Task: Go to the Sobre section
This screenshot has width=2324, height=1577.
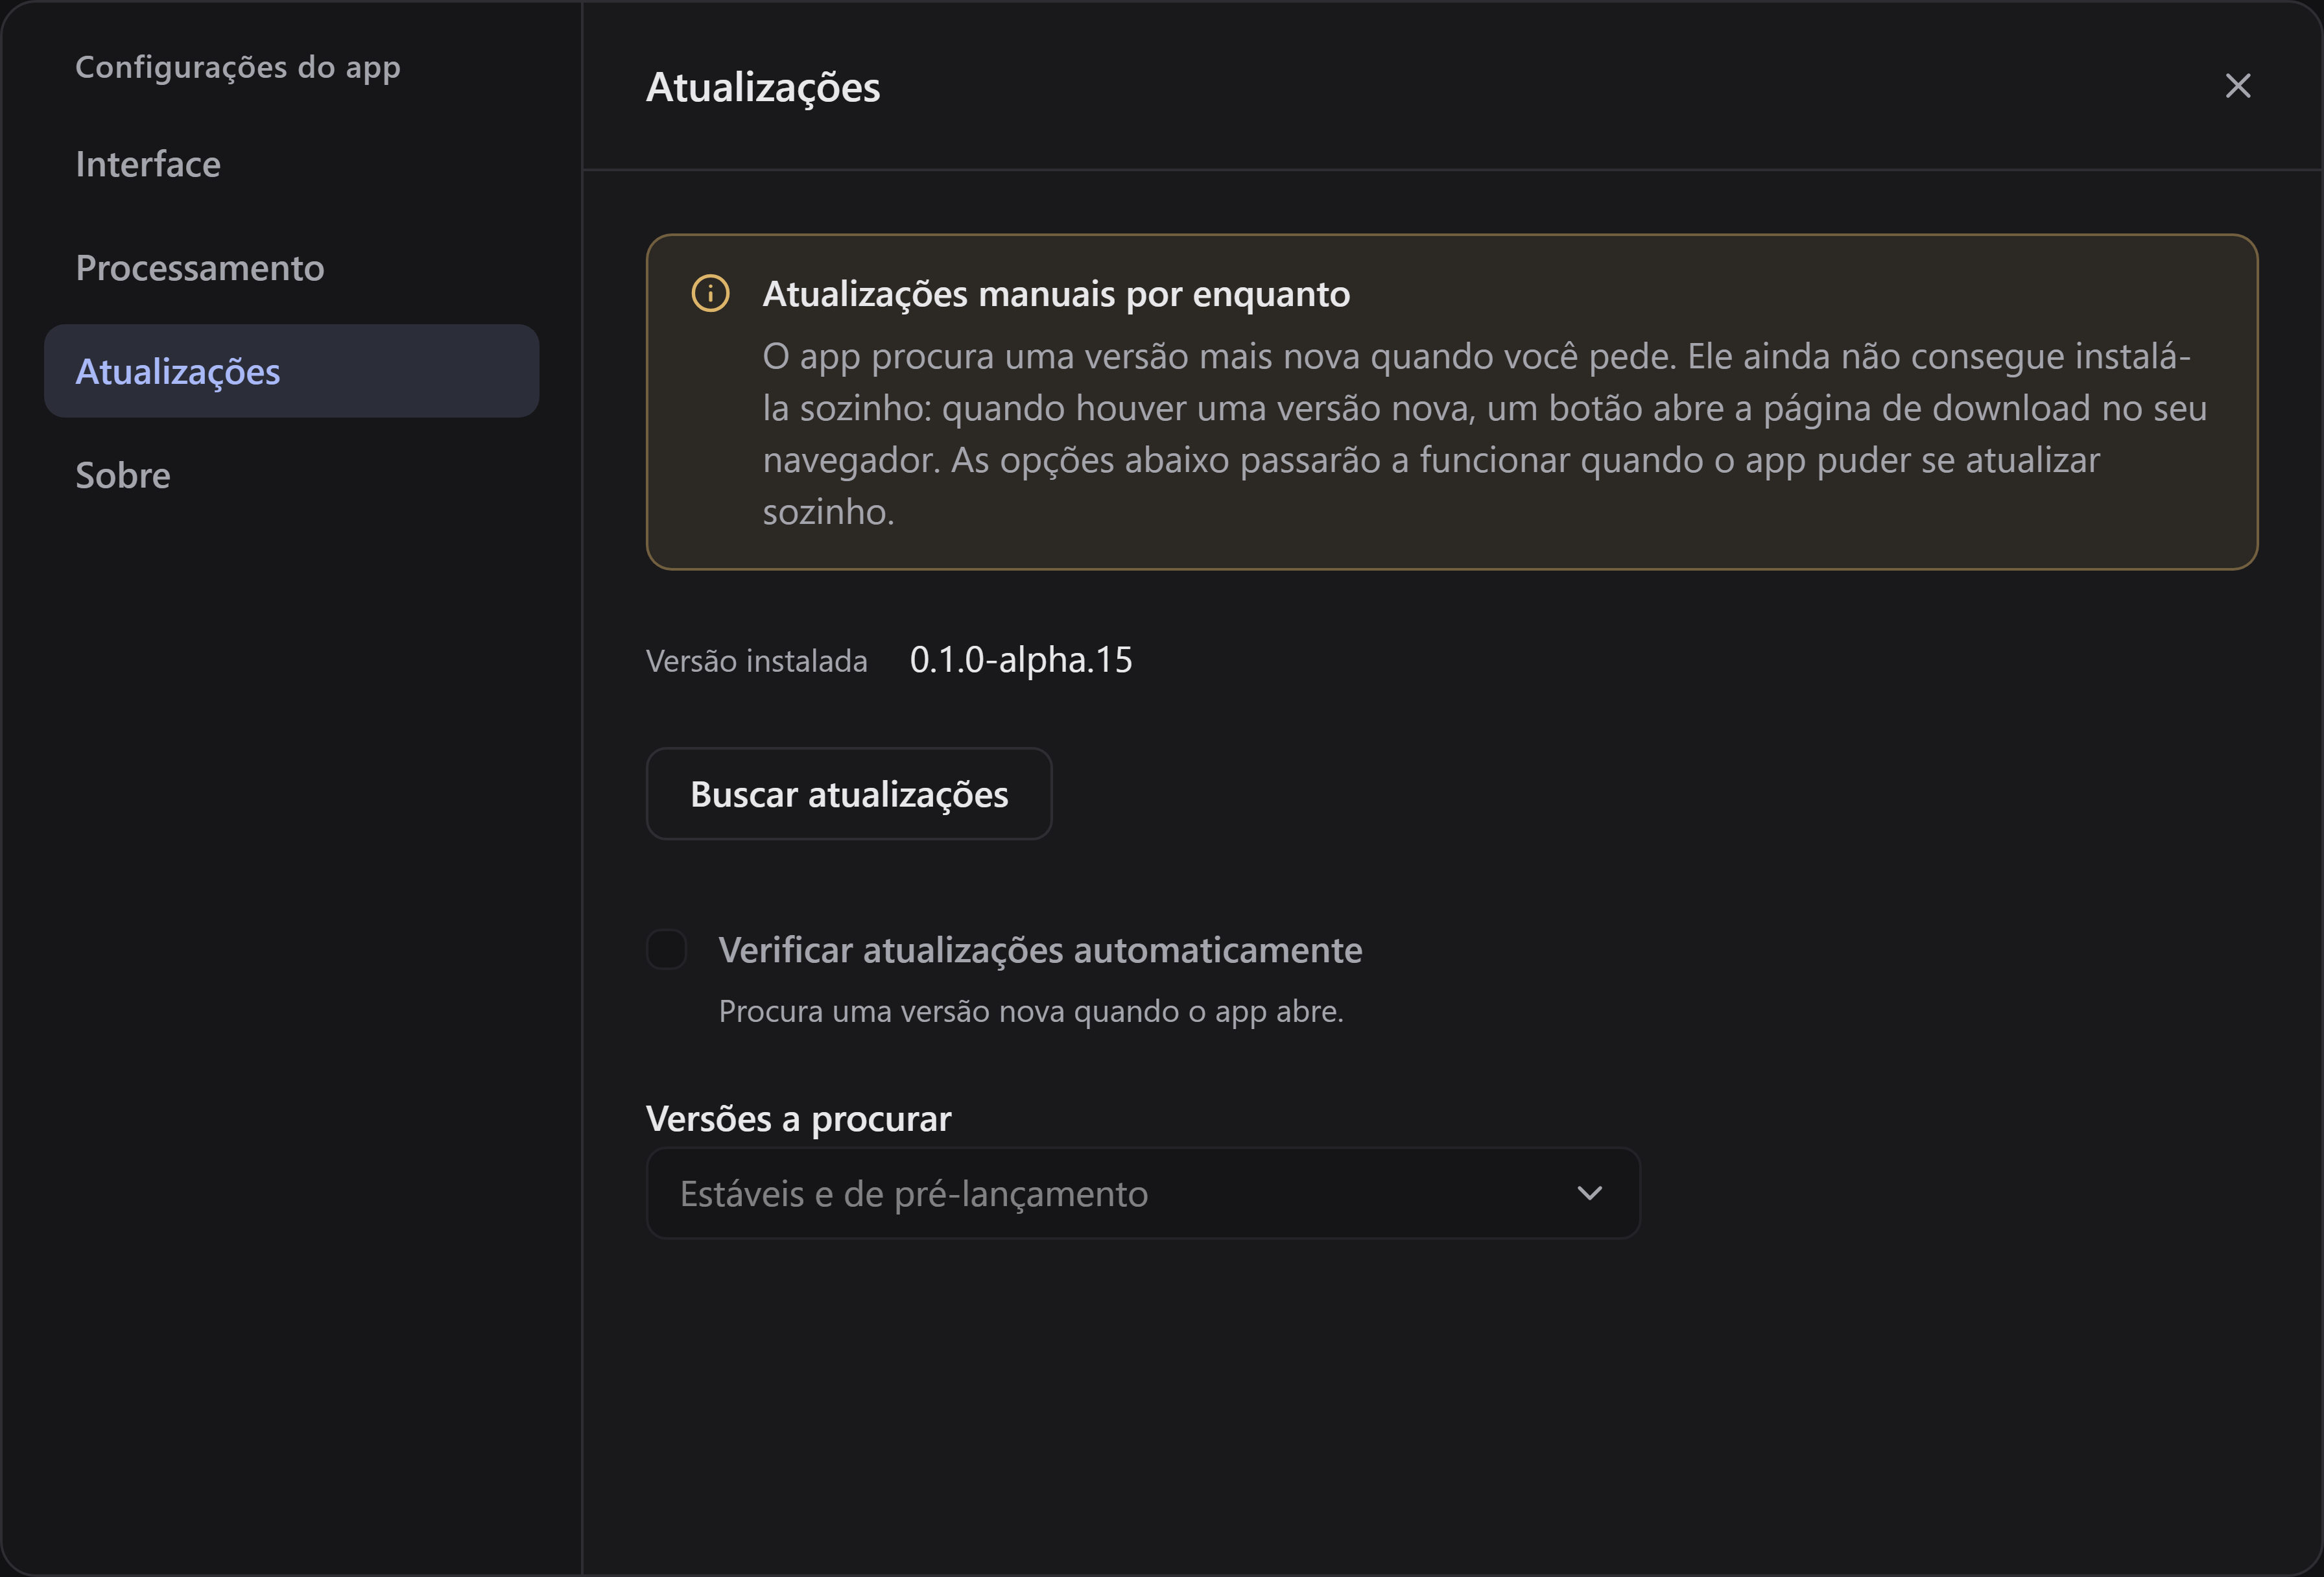Action: (291, 475)
